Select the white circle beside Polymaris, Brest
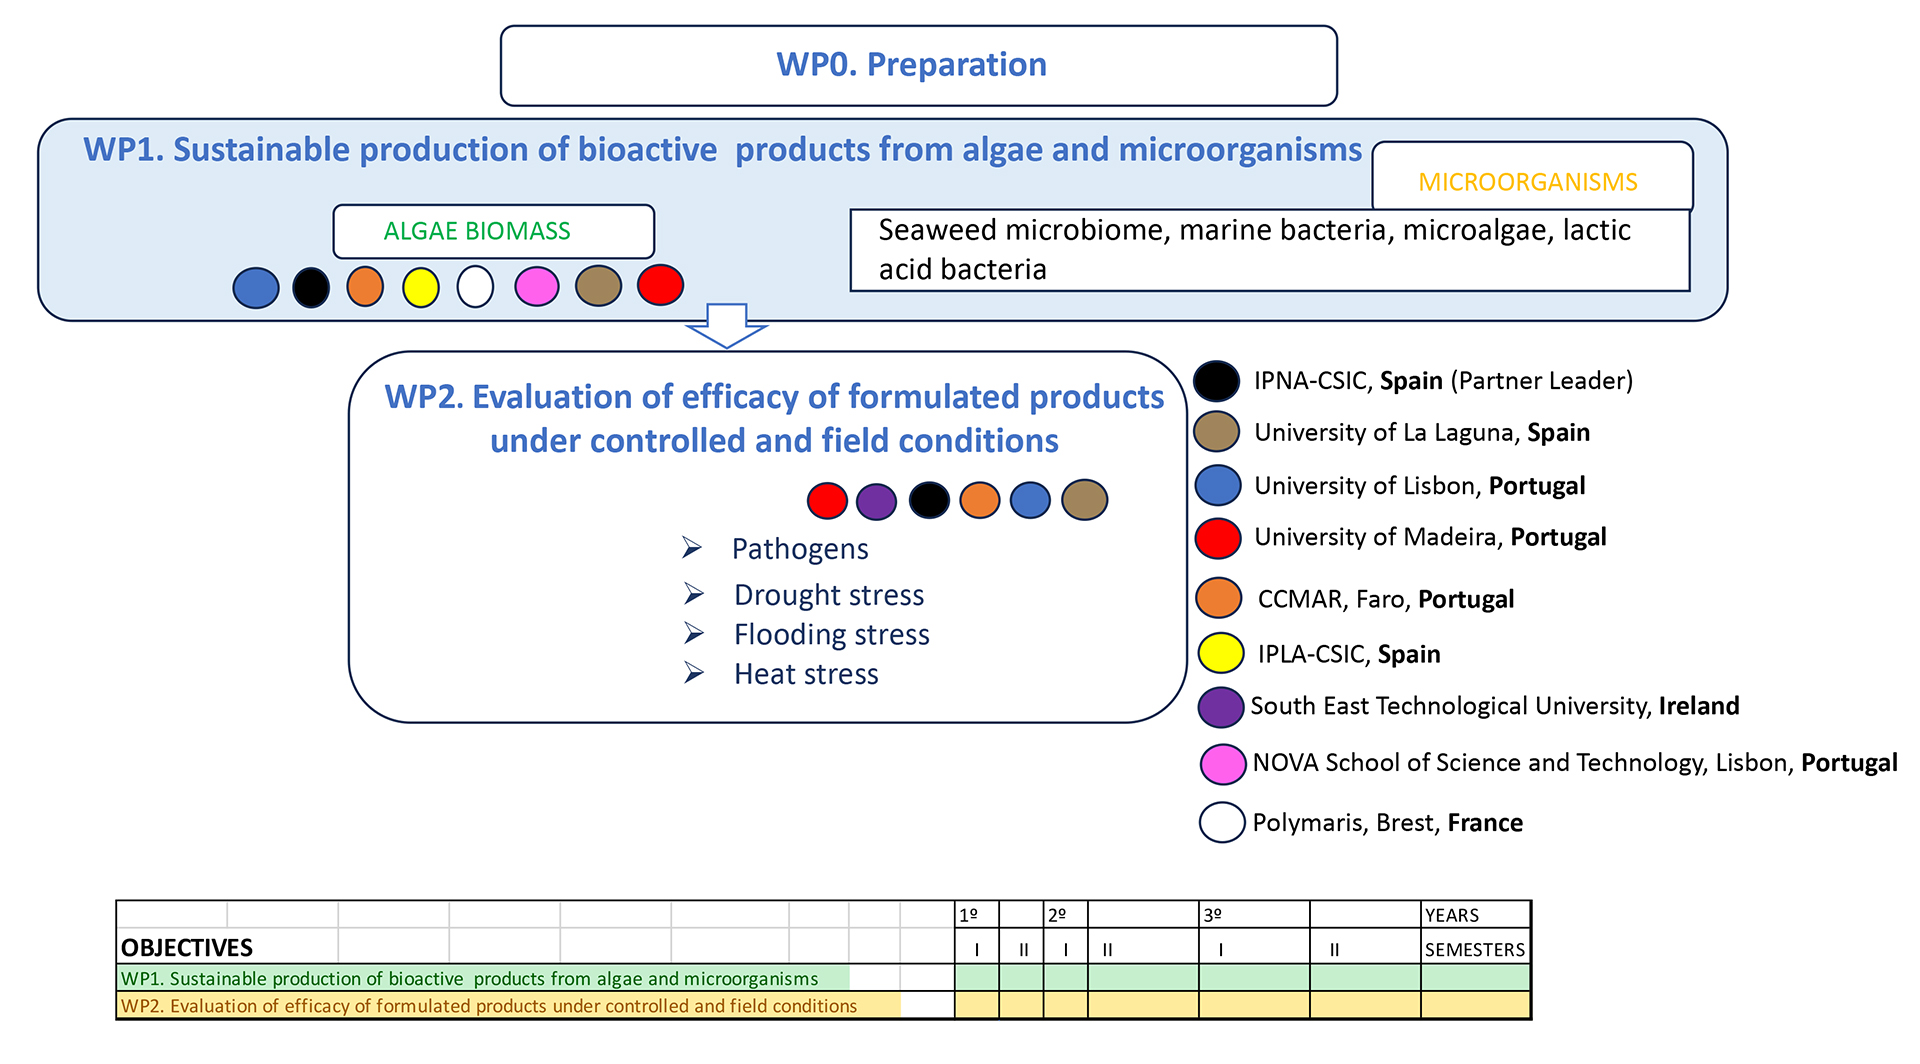This screenshot has width=1920, height=1064. coord(1221,823)
